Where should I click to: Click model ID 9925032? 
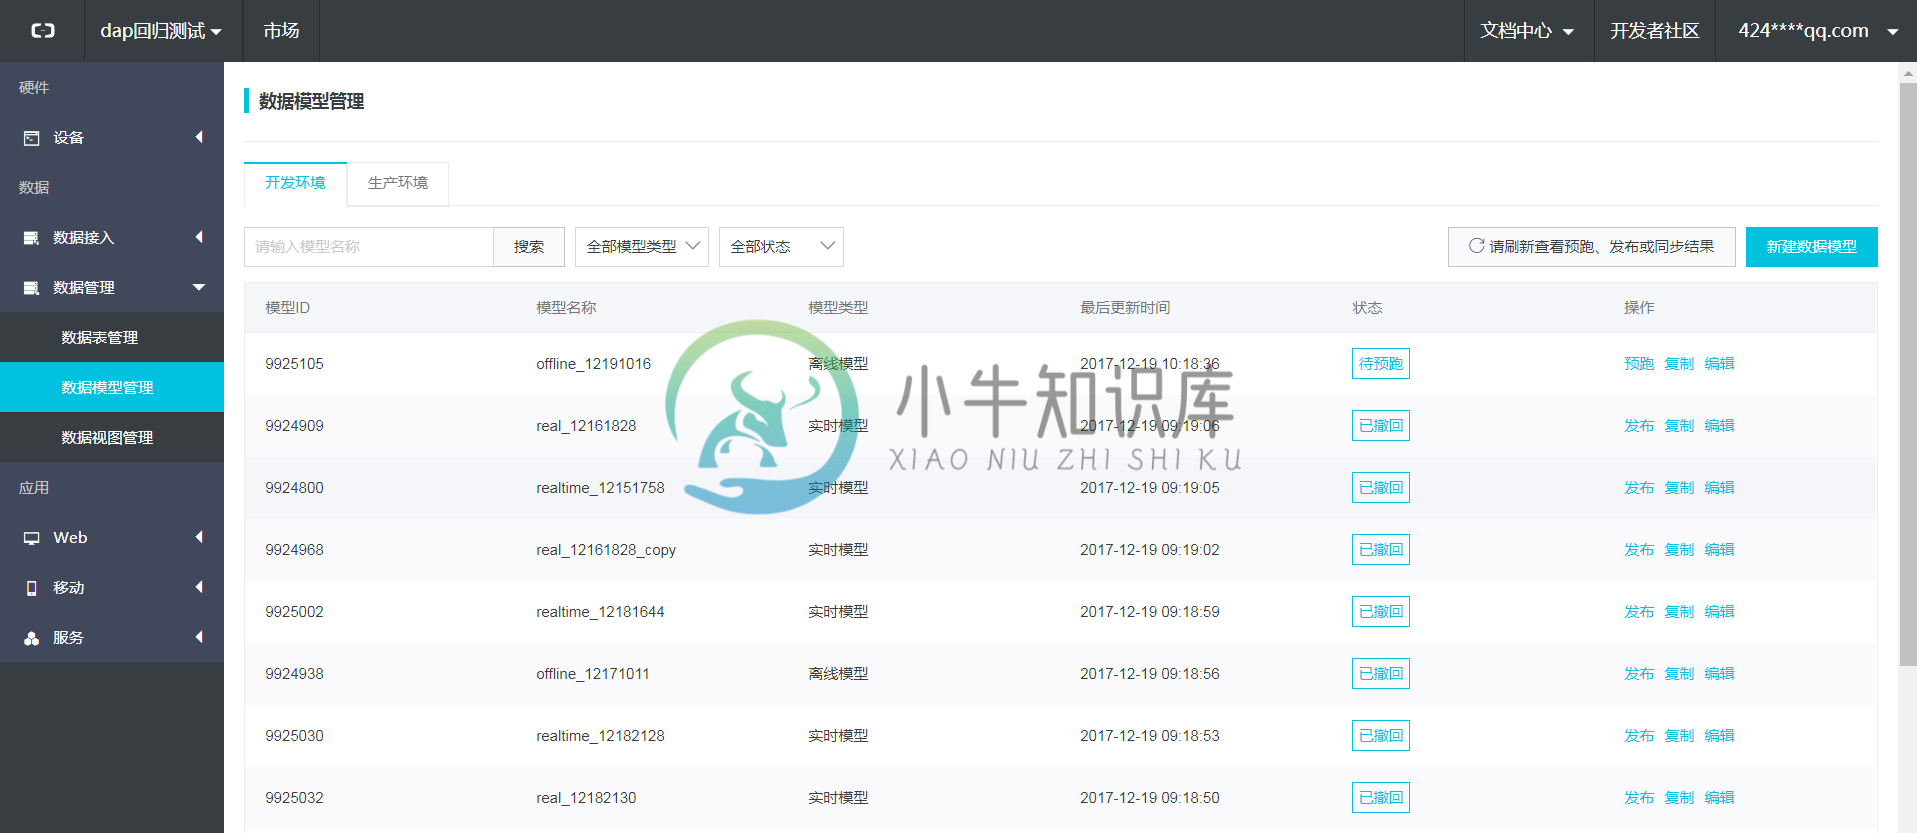click(294, 798)
